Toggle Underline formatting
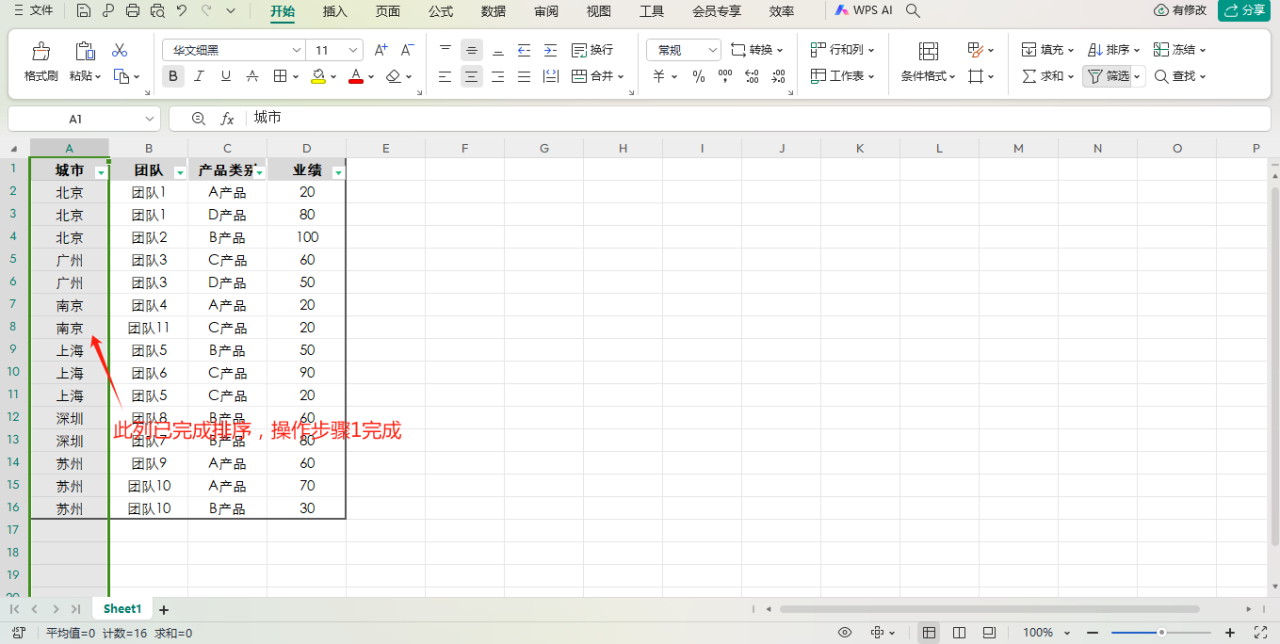Image resolution: width=1280 pixels, height=644 pixels. [226, 76]
